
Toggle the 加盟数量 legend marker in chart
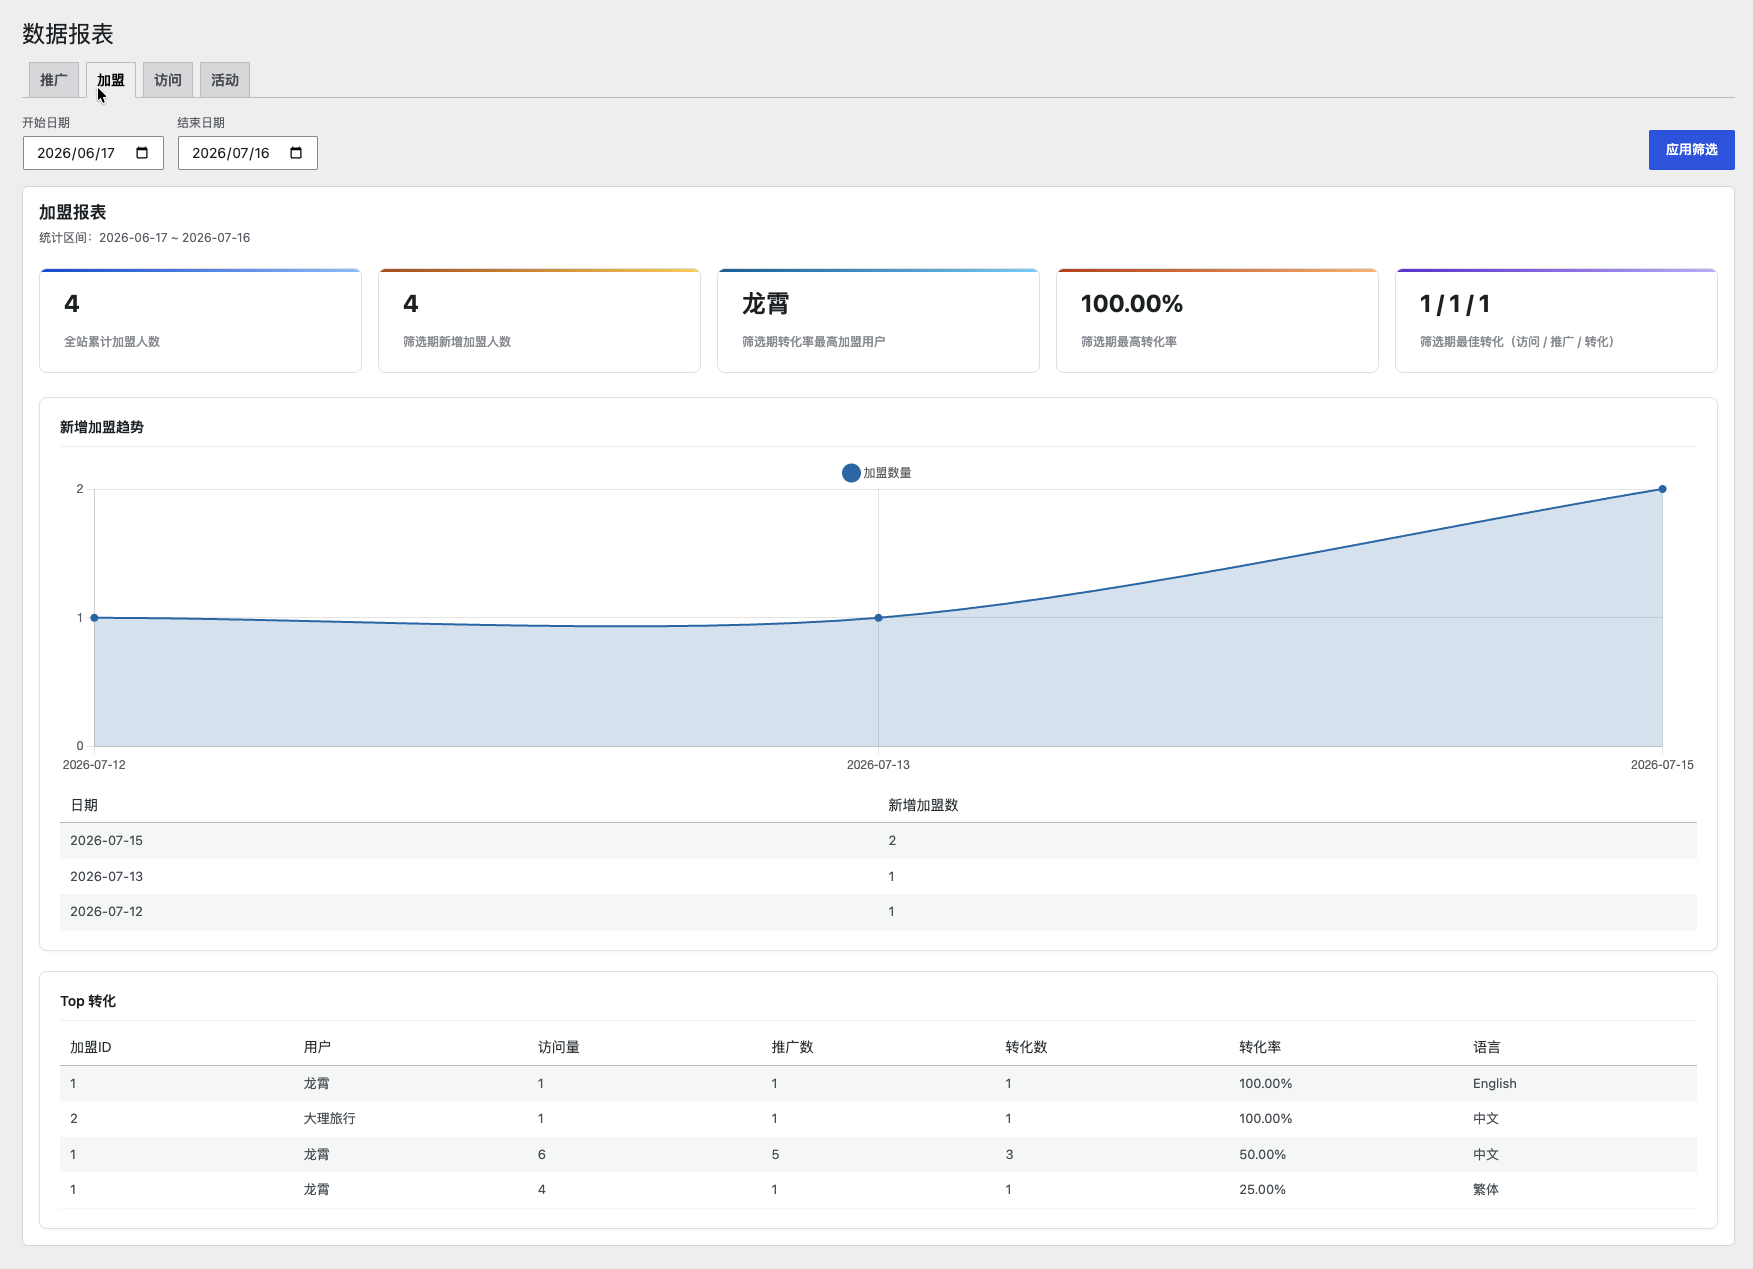click(x=851, y=473)
